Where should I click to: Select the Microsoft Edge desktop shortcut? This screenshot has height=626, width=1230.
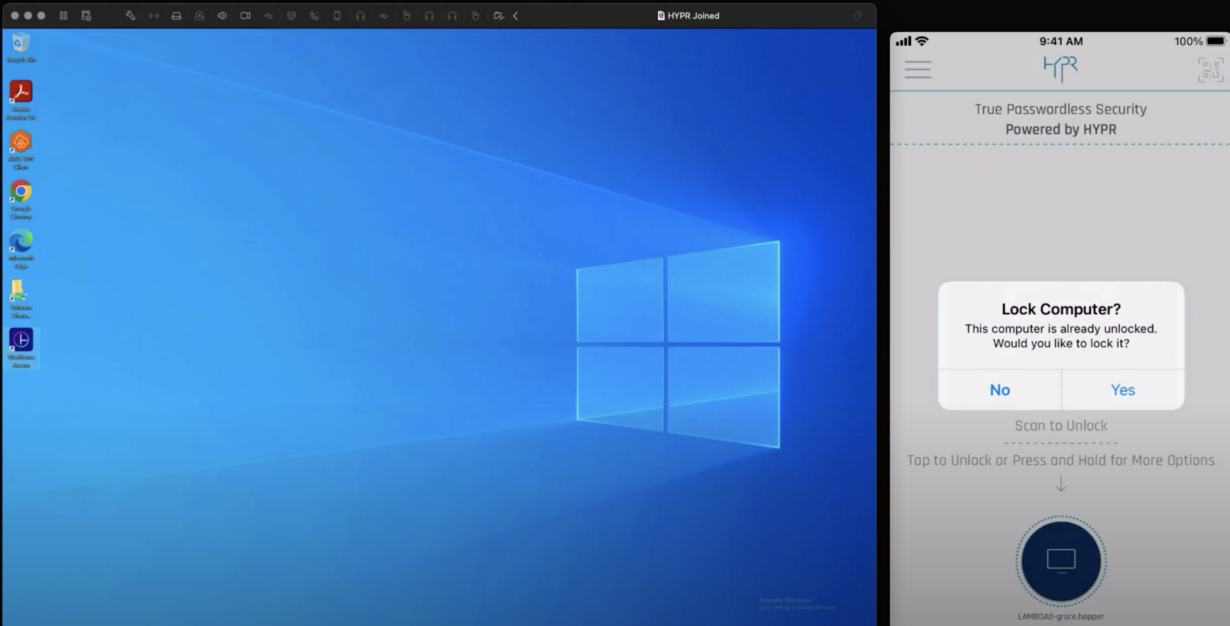pyautogui.click(x=21, y=249)
